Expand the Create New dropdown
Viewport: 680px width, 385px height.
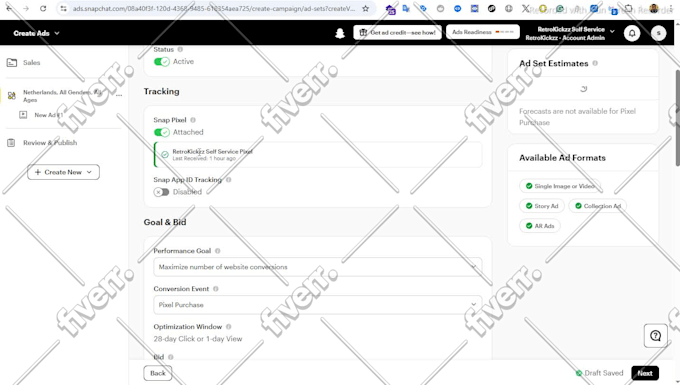tap(63, 172)
